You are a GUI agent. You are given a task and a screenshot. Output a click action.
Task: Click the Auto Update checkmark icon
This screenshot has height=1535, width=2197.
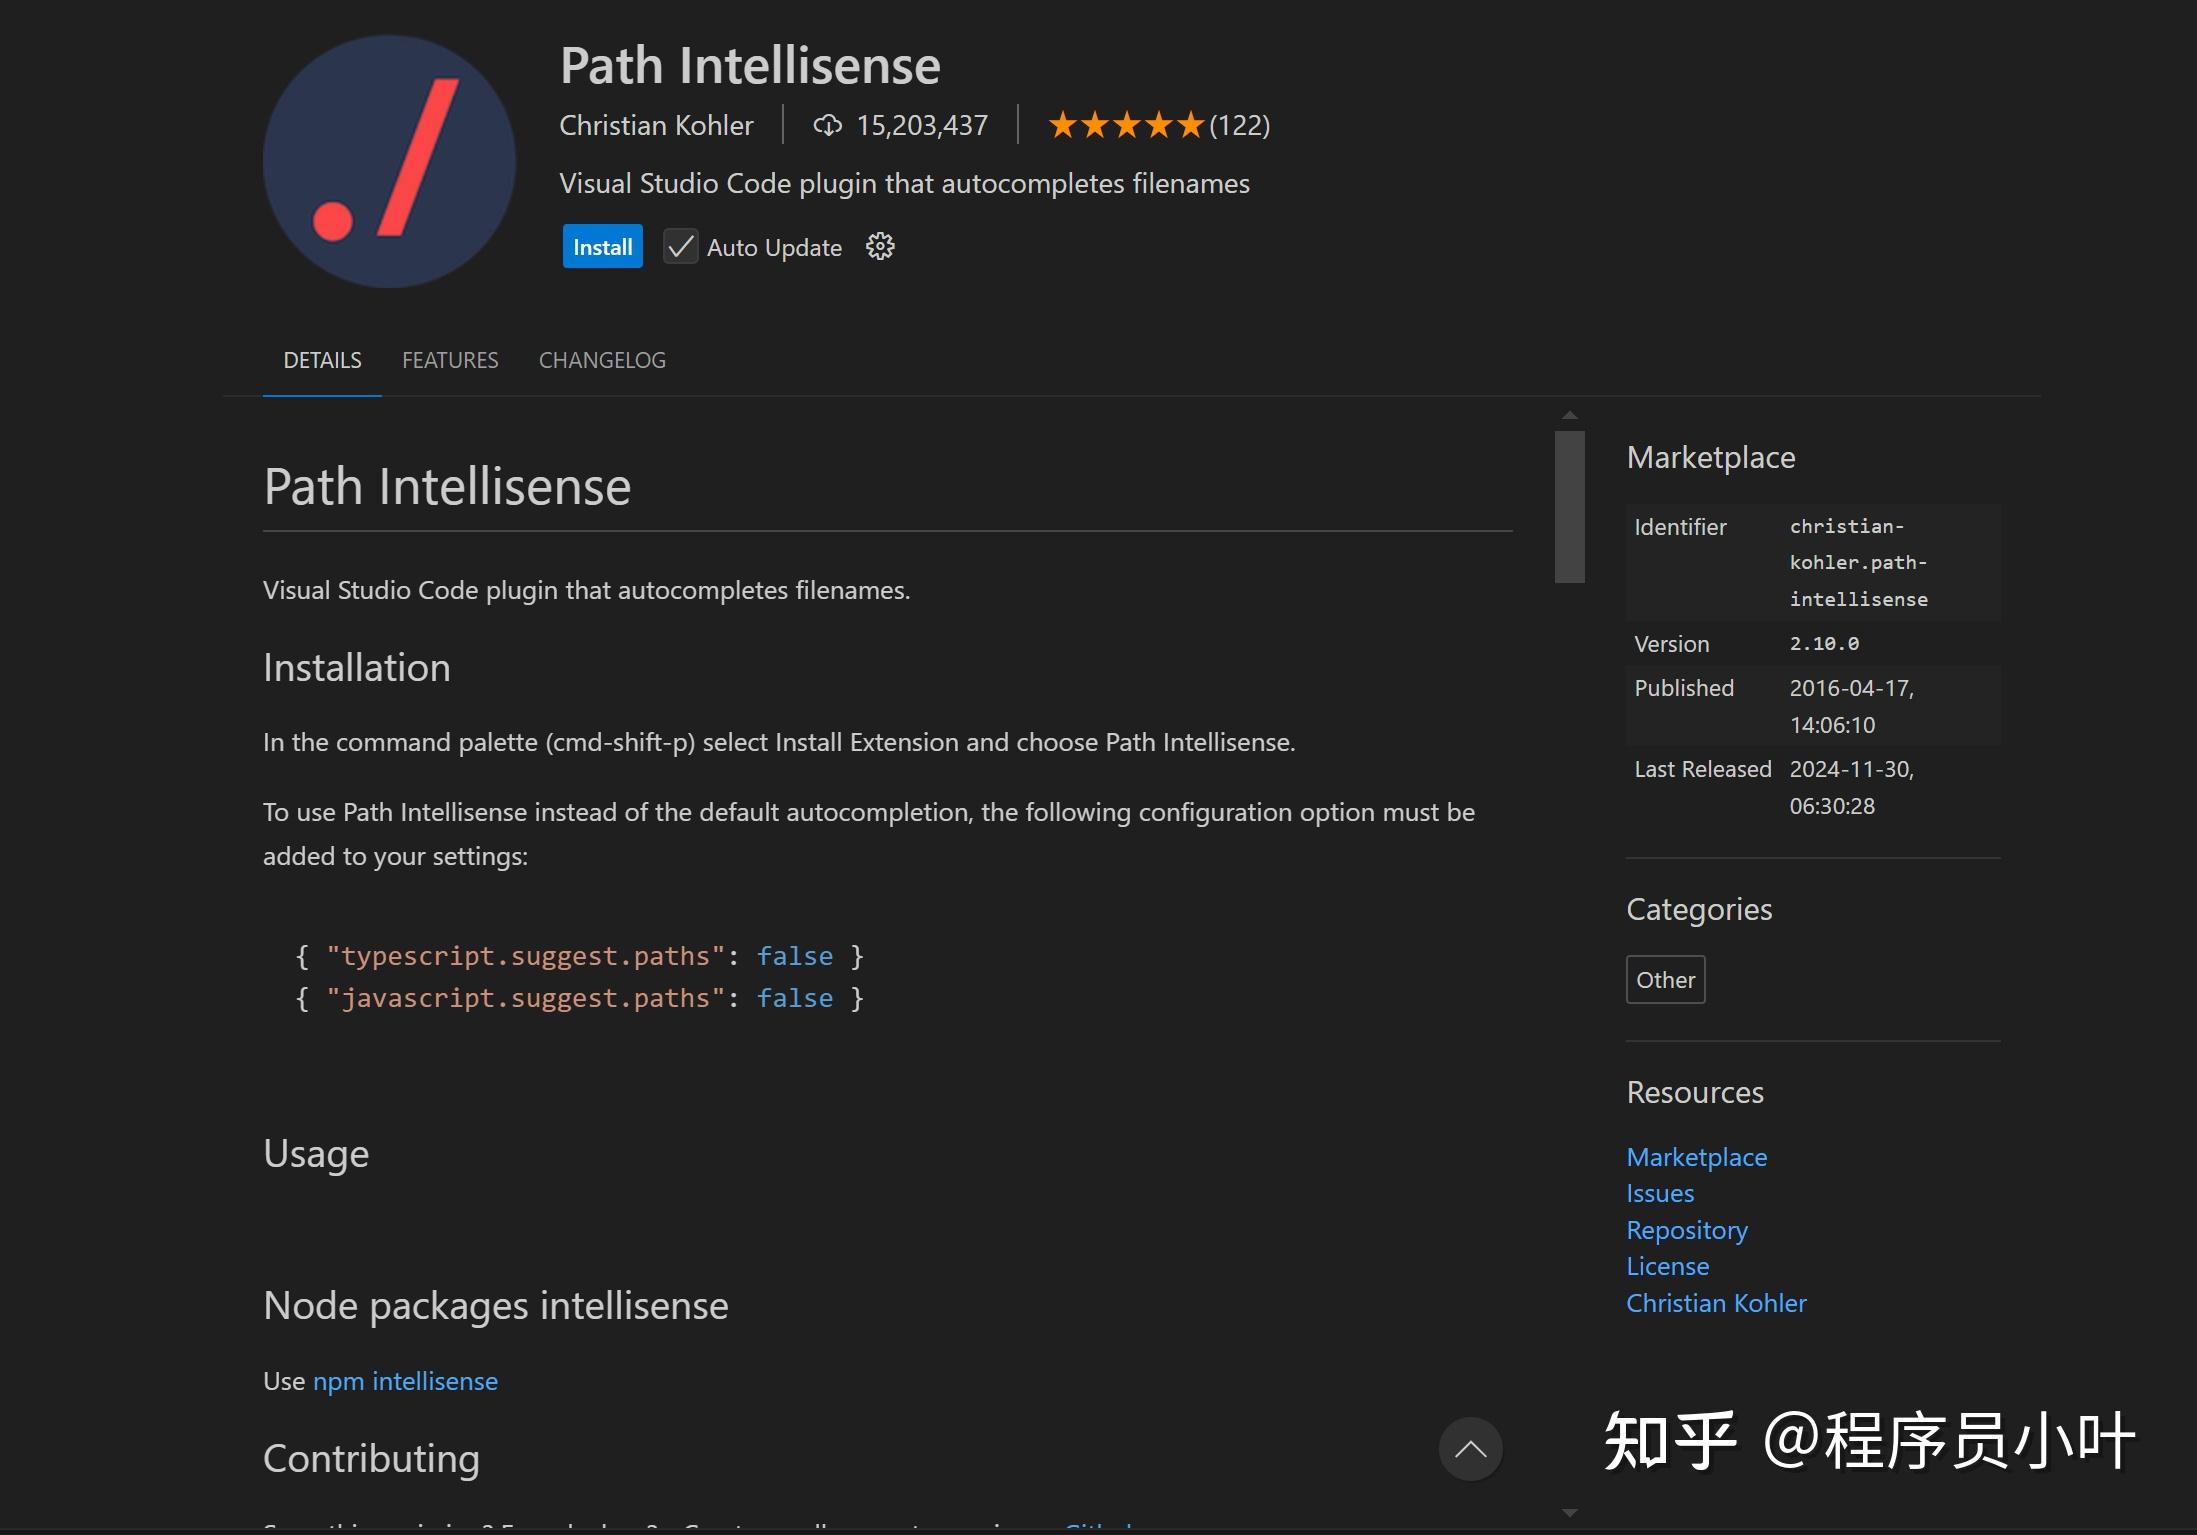[680, 246]
